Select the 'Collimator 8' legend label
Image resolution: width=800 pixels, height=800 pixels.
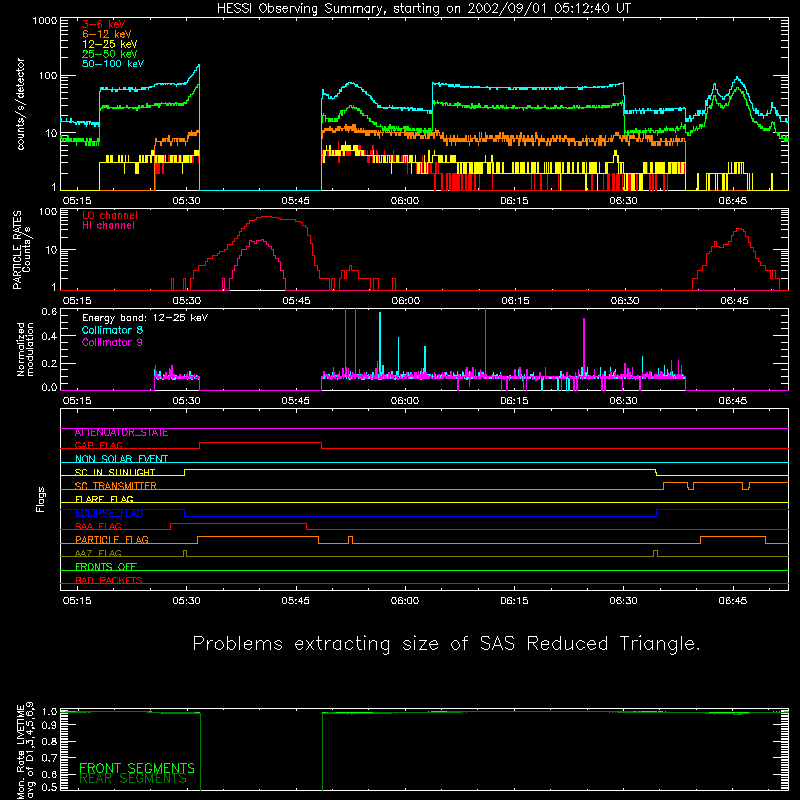[112, 330]
